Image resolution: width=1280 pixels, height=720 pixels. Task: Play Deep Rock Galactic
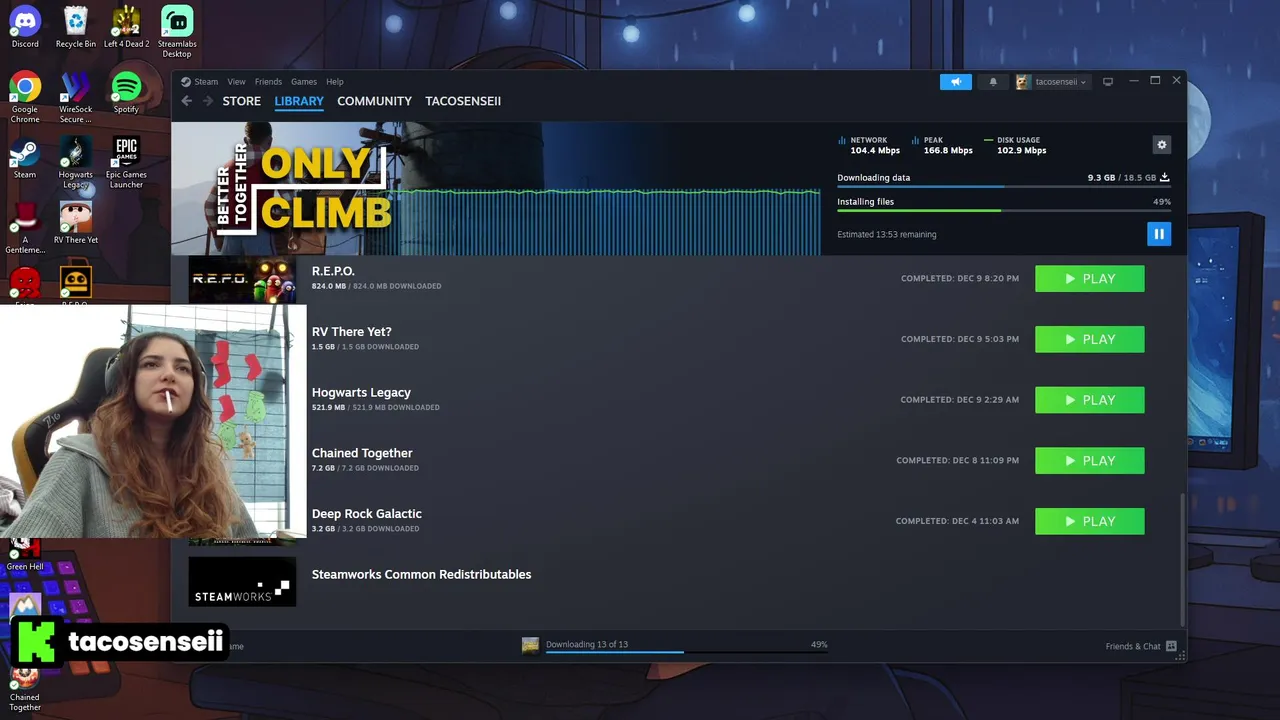point(1090,521)
